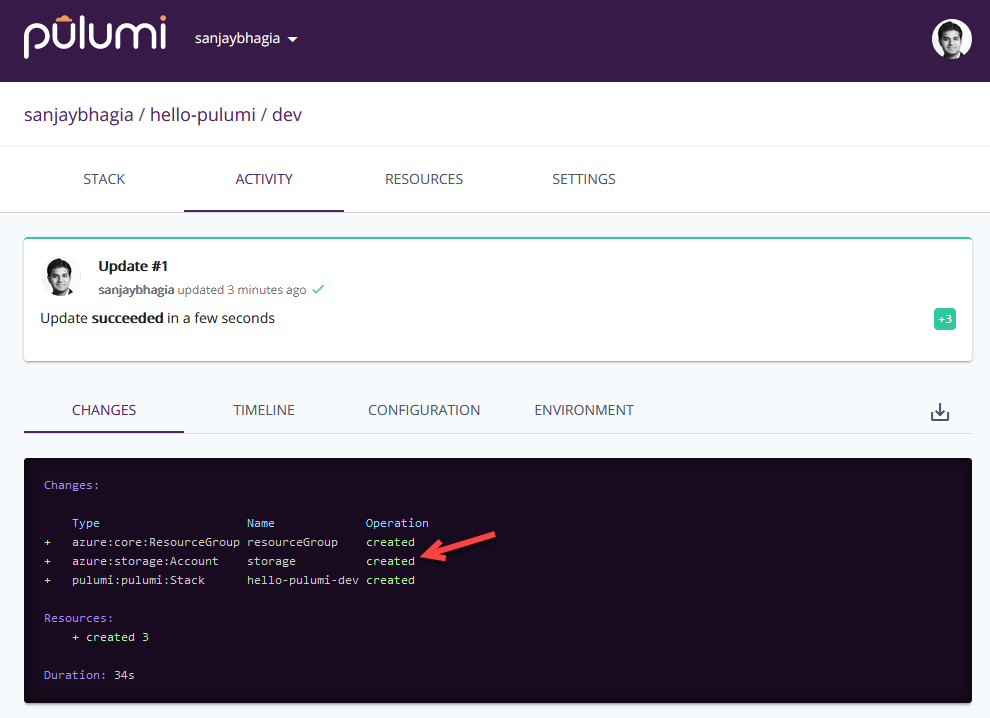This screenshot has height=718, width=990.
Task: Click the 'Changes:' heading in the log
Action: coord(71,486)
